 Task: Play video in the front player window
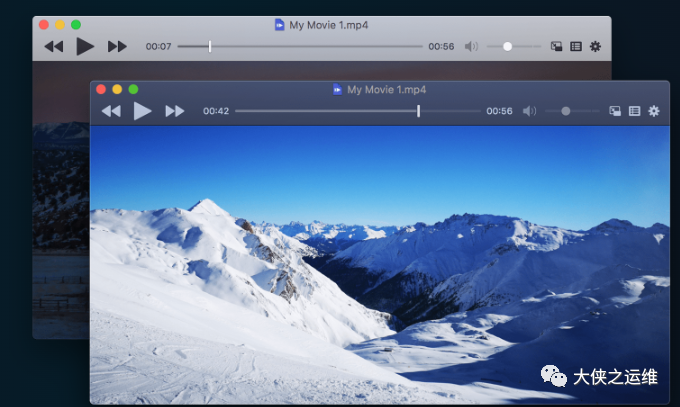pyautogui.click(x=143, y=111)
